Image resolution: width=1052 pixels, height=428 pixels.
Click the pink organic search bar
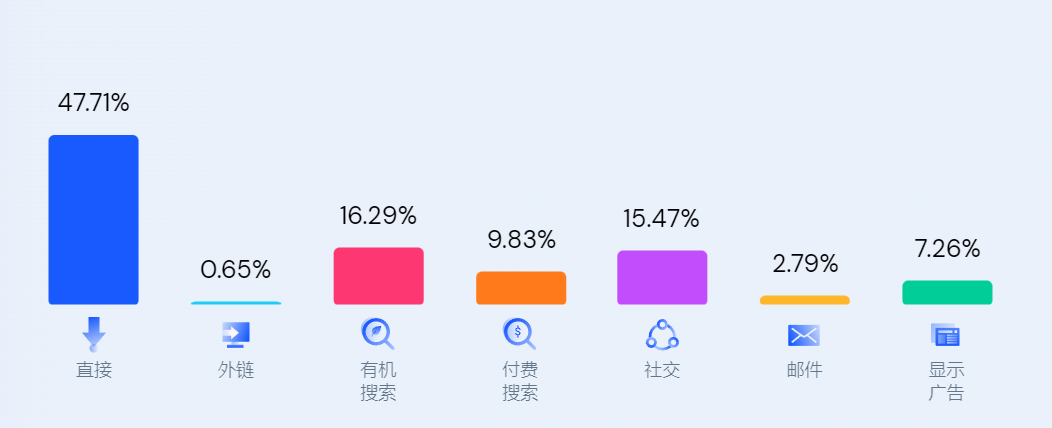(378, 276)
